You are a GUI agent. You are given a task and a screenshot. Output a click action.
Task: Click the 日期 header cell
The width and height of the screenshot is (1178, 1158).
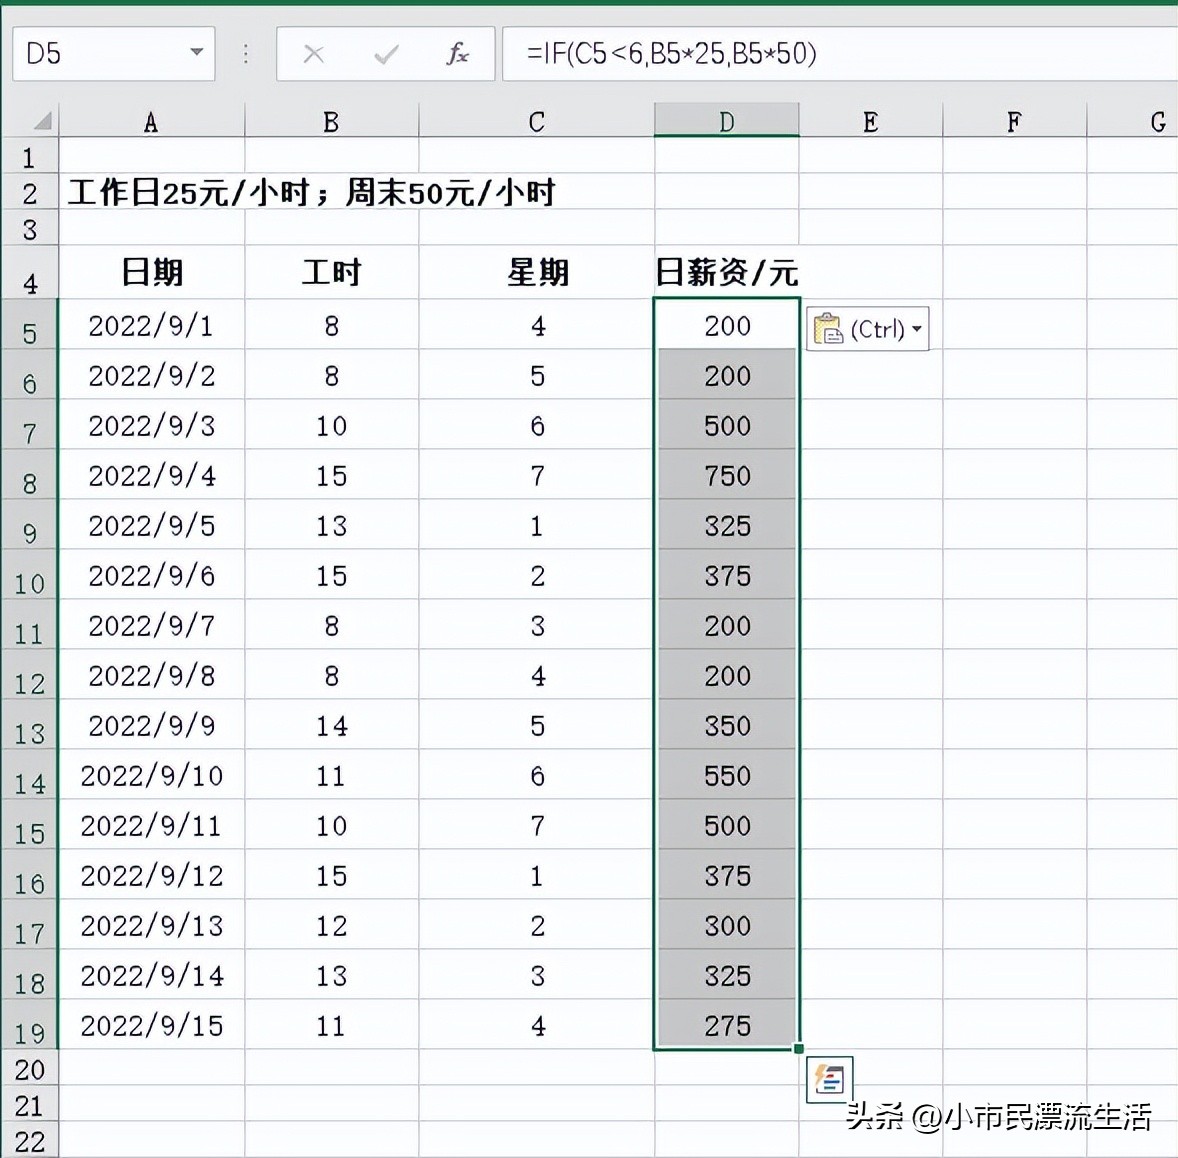pyautogui.click(x=152, y=271)
